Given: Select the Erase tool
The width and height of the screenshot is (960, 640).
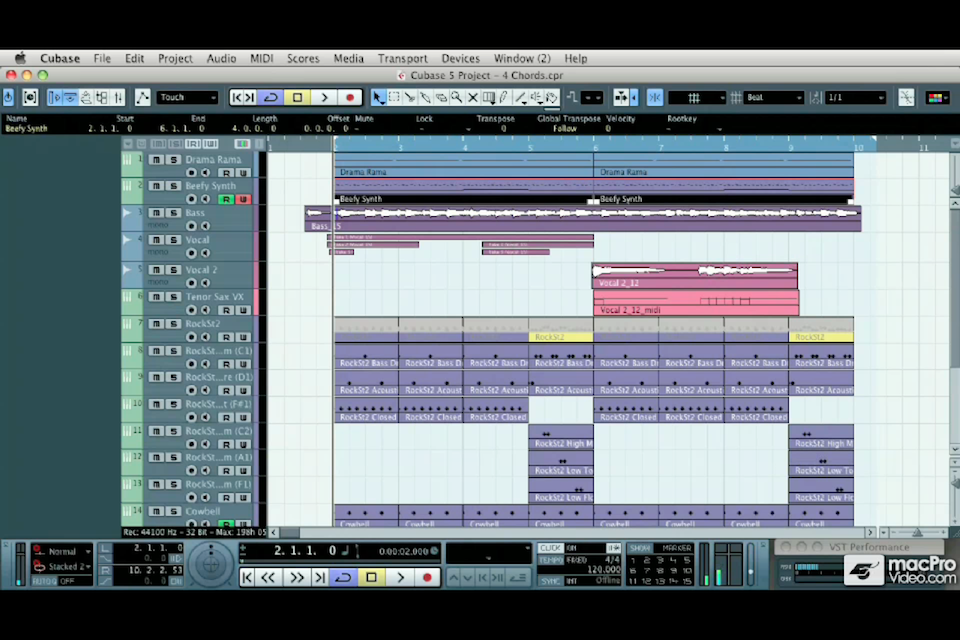Looking at the screenshot, I should point(441,97).
